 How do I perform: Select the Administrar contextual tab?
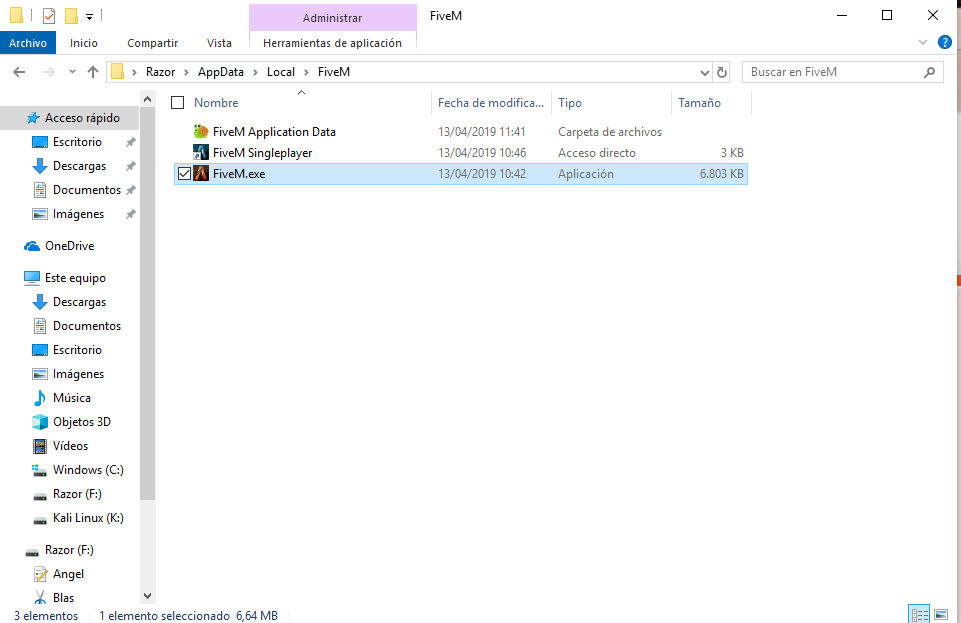click(x=333, y=18)
